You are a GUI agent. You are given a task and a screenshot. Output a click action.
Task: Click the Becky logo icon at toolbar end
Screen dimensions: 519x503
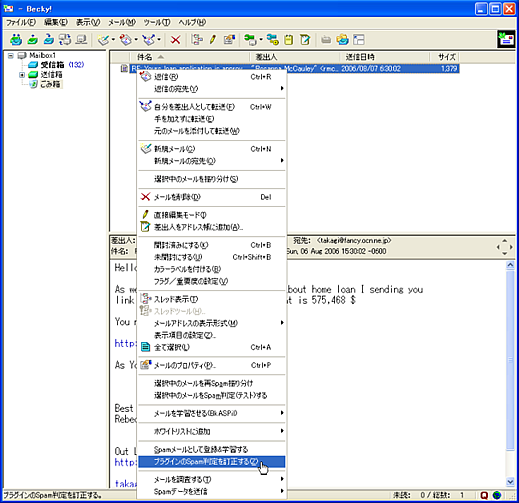click(506, 39)
